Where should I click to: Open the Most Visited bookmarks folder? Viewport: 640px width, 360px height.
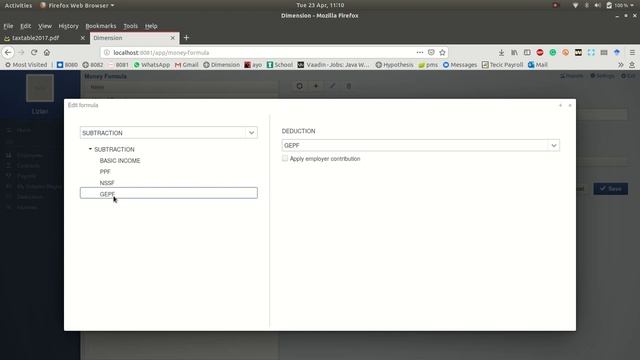26,64
